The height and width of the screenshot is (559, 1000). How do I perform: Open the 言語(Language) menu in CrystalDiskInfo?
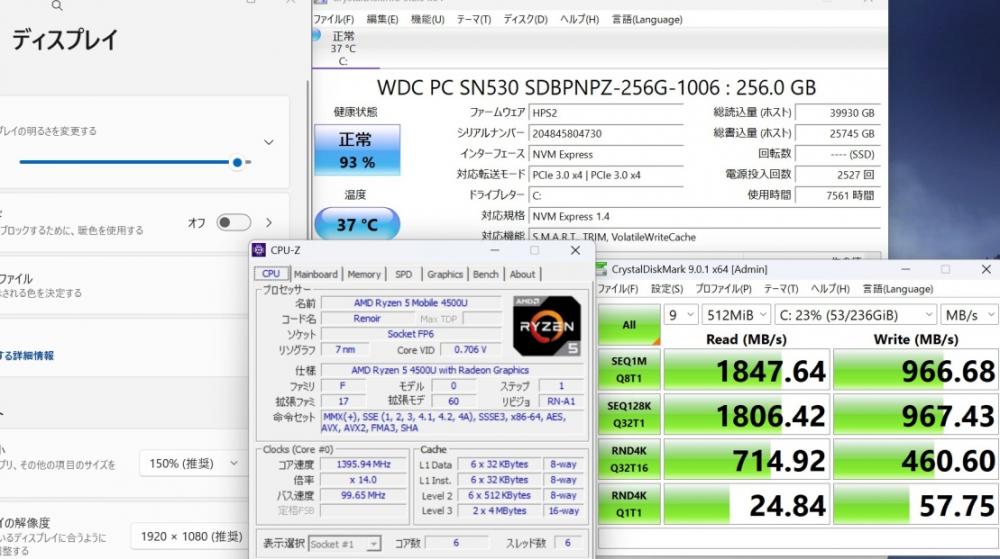pos(647,19)
